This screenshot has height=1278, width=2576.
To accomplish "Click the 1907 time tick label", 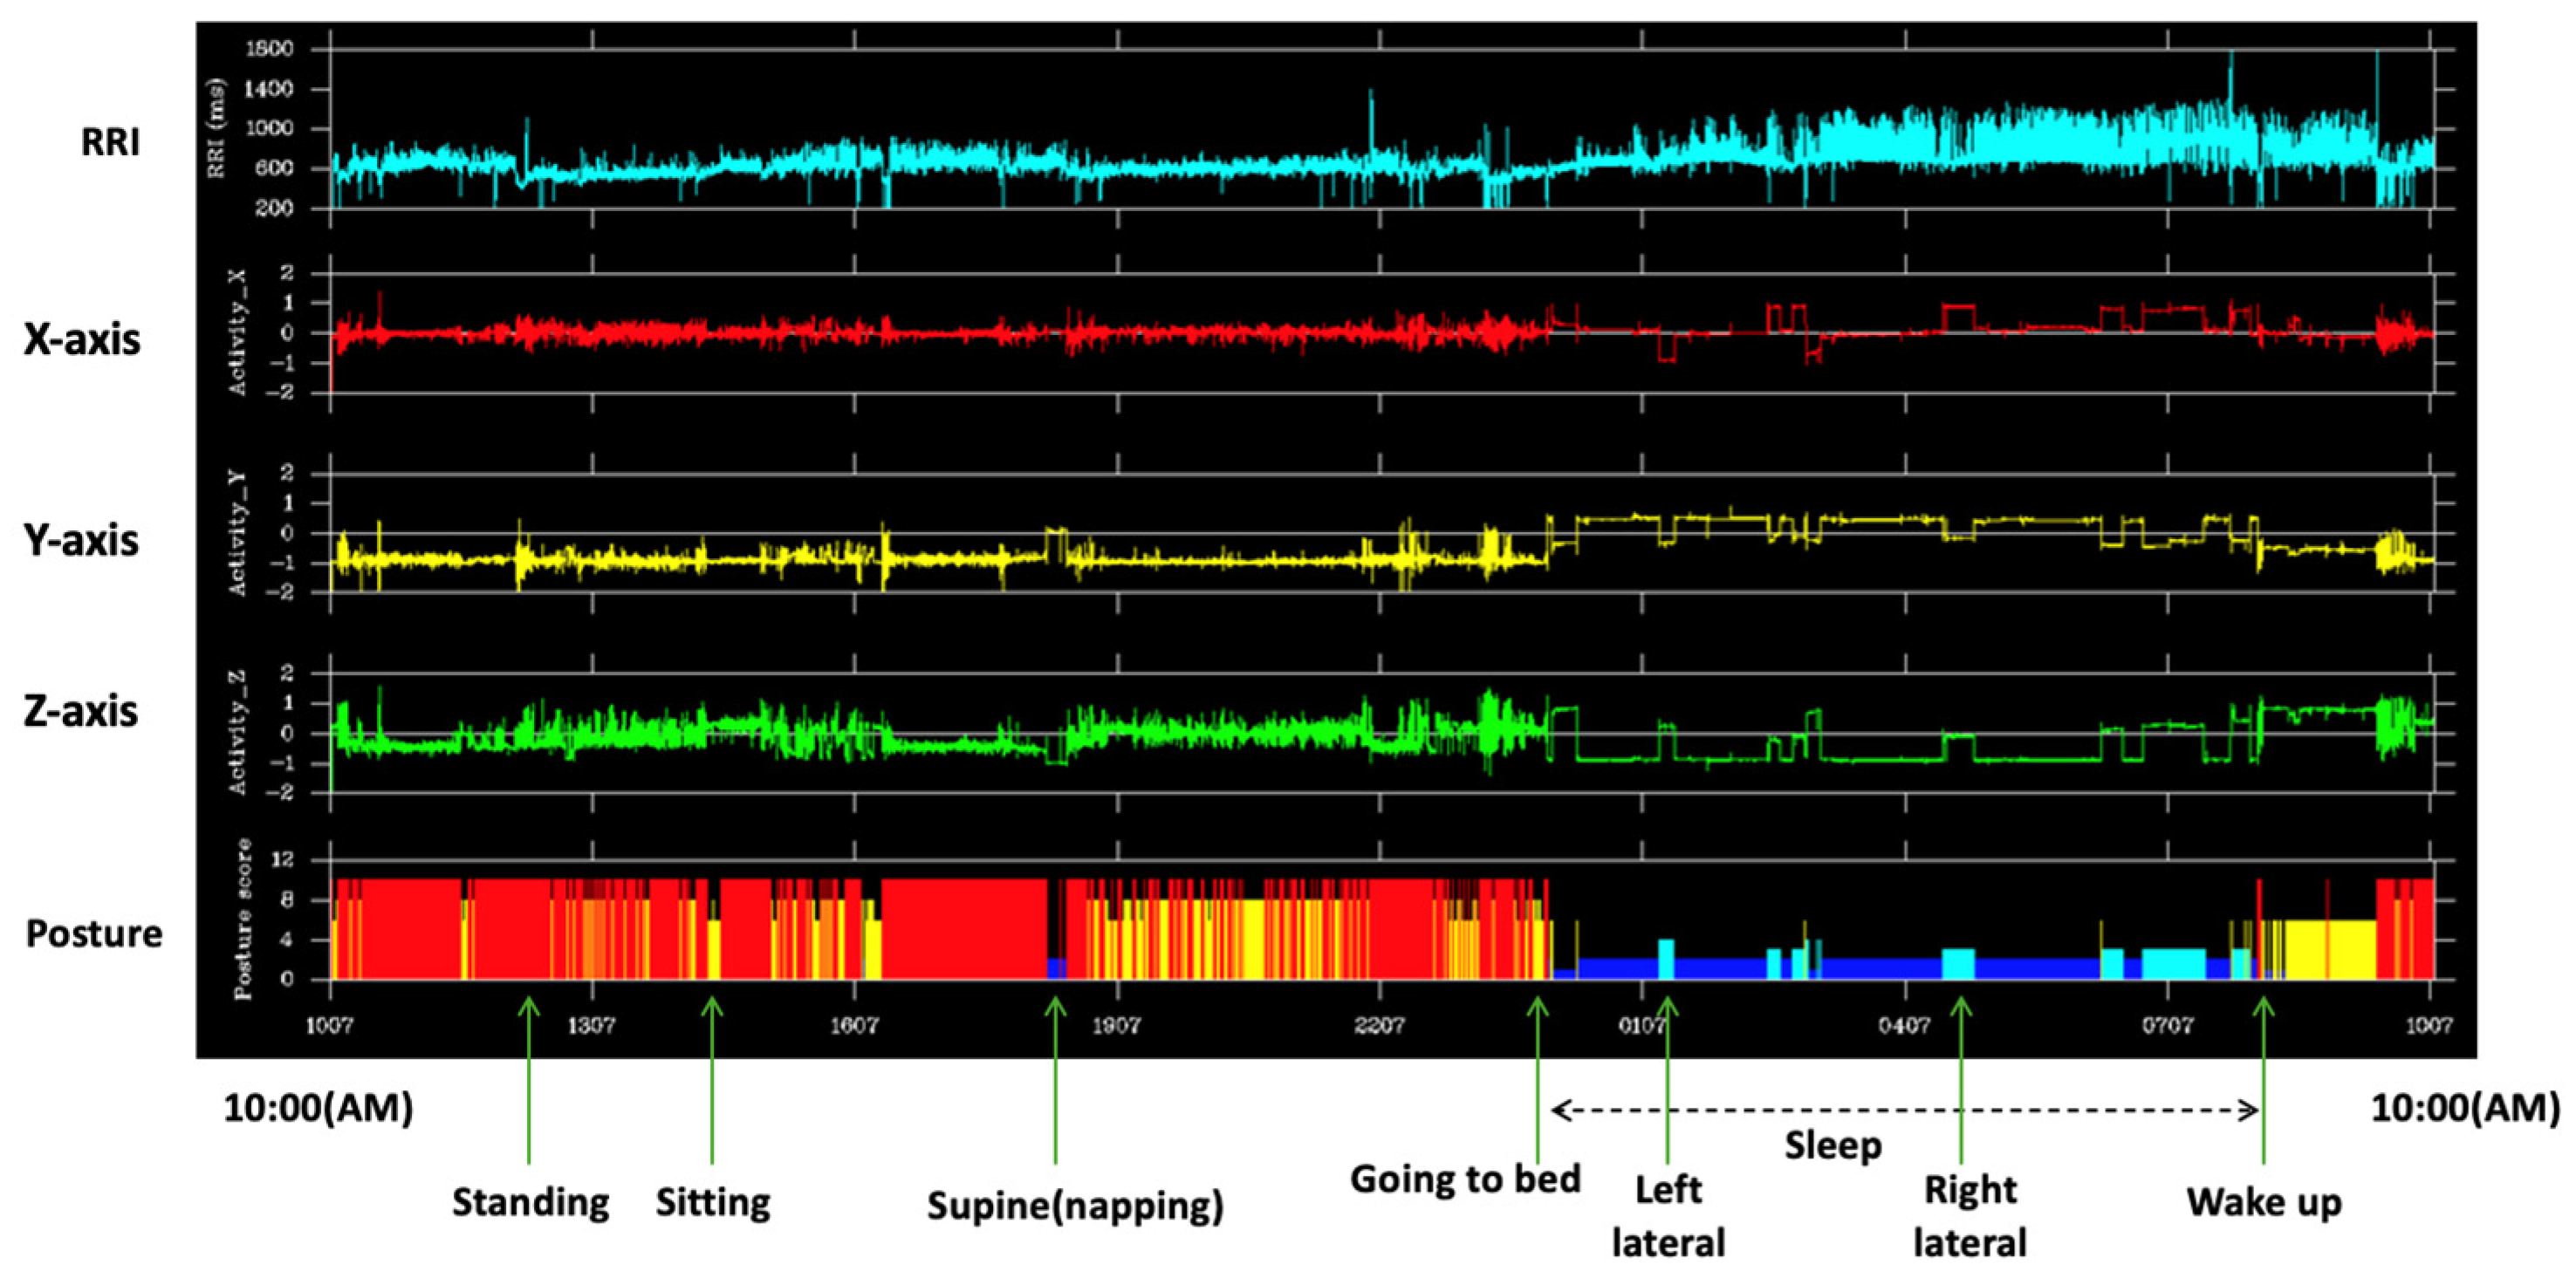I will coord(1116,1025).
